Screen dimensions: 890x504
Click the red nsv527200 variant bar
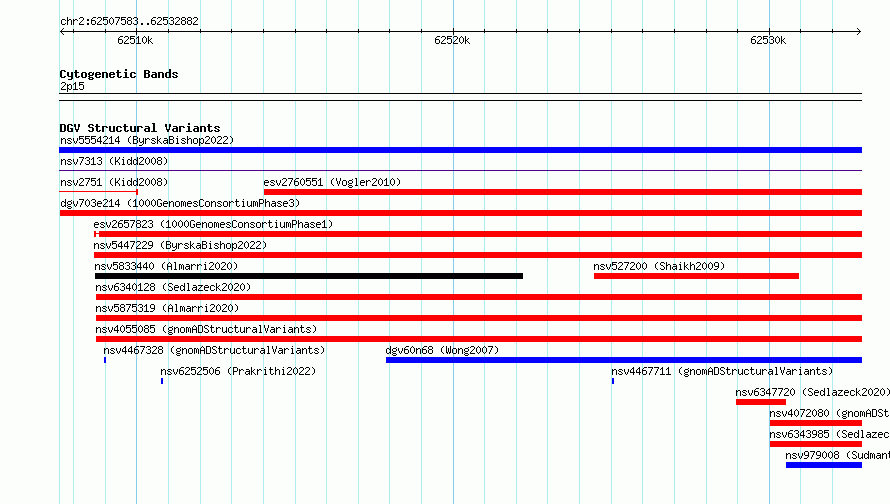tap(696, 276)
